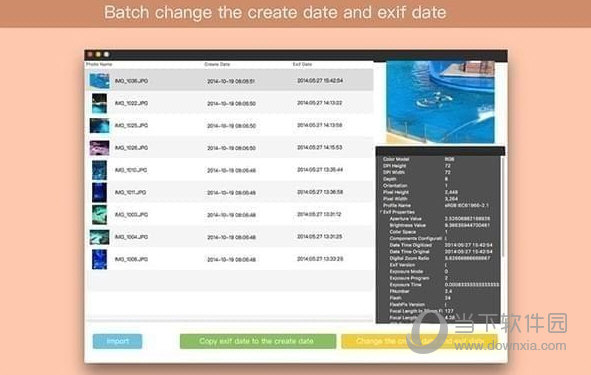Click the Color Space property row
Viewport: 591px width, 375px height.
(440, 232)
